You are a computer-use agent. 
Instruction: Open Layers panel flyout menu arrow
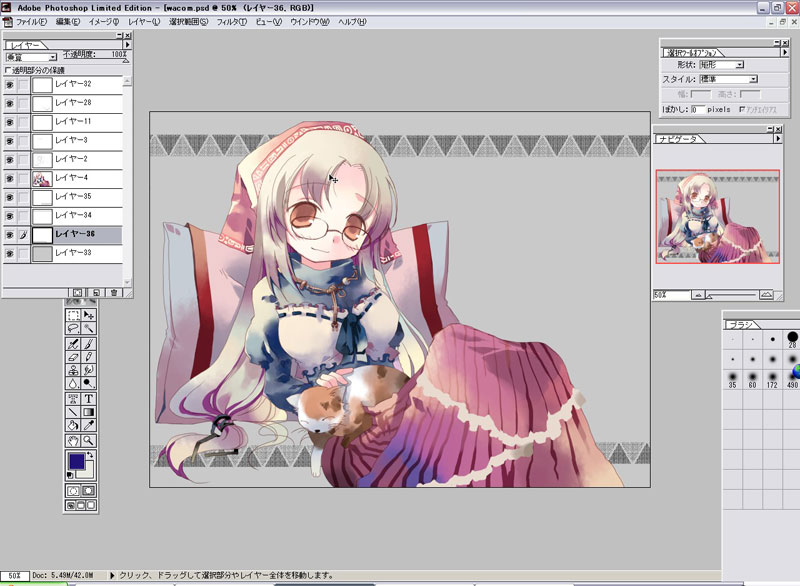tap(128, 45)
